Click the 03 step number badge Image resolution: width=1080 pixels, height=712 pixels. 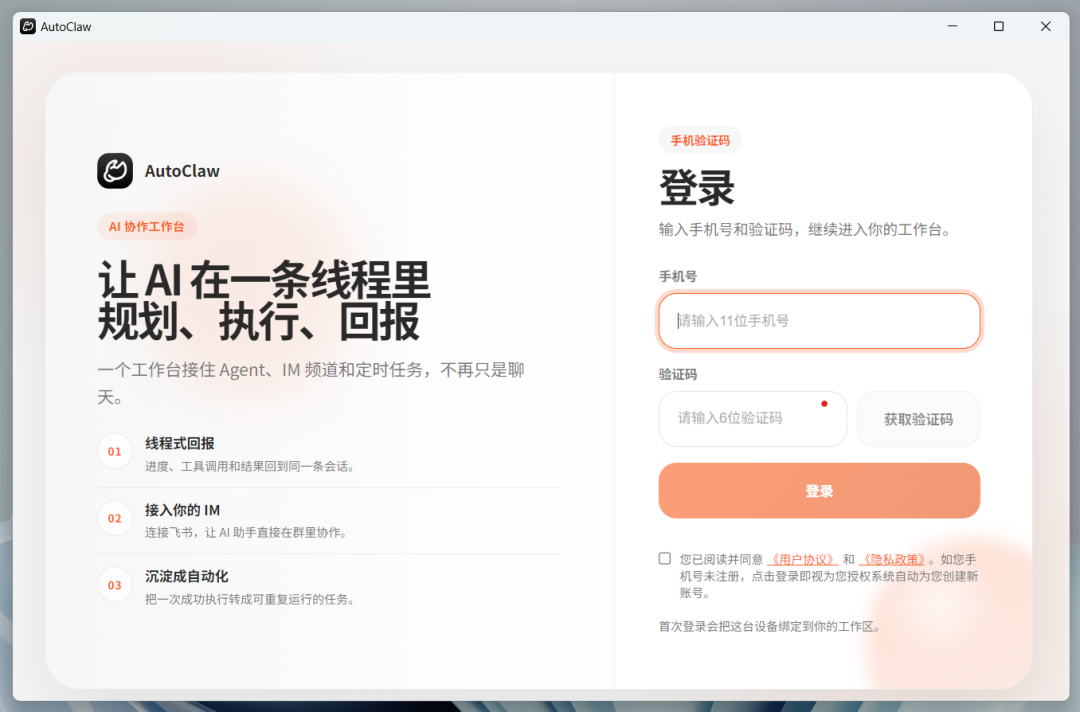pyautogui.click(x=114, y=585)
